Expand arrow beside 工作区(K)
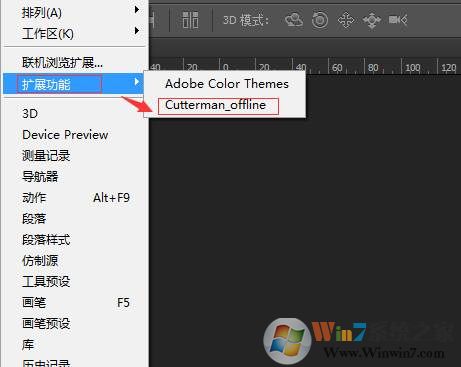The image size is (461, 367). pyautogui.click(x=136, y=31)
